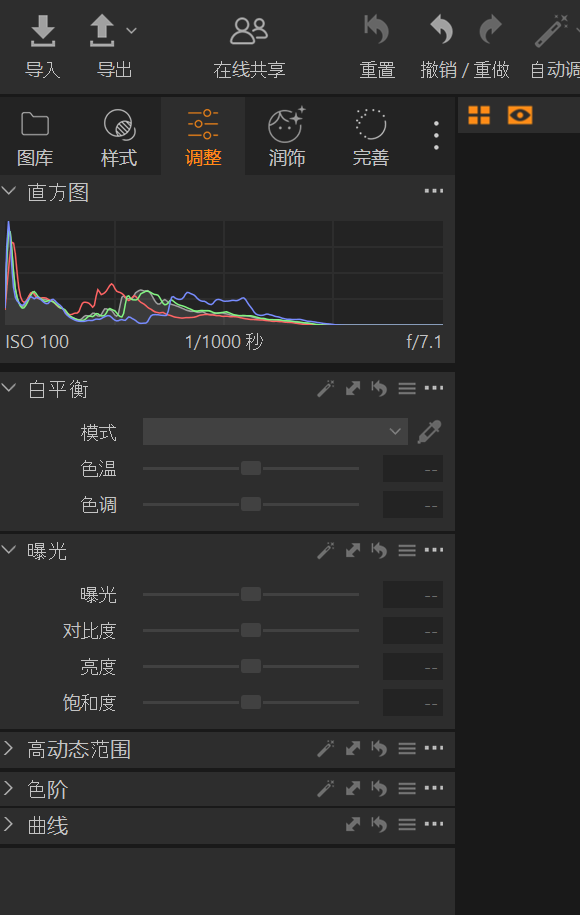Viewport: 580px width, 915px height.
Task: Reset the 高动态范围 panel
Action: click(x=379, y=748)
